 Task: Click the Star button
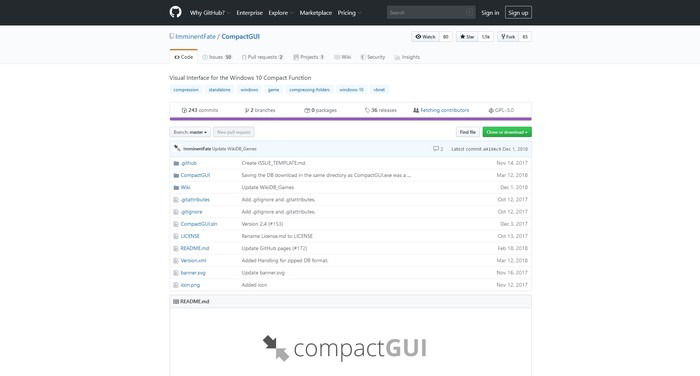(x=467, y=37)
